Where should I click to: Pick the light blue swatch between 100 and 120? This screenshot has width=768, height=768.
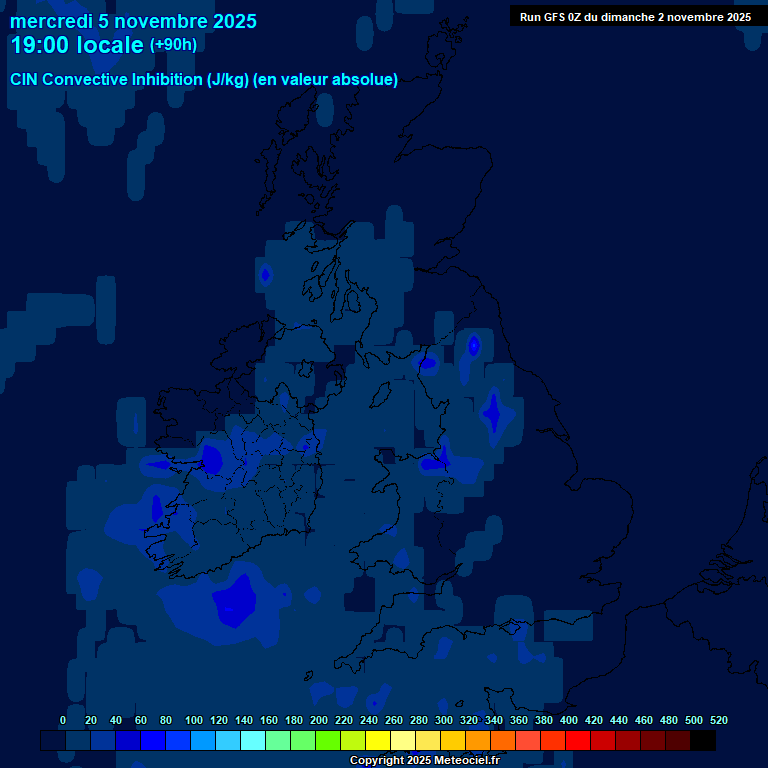[x=203, y=741]
